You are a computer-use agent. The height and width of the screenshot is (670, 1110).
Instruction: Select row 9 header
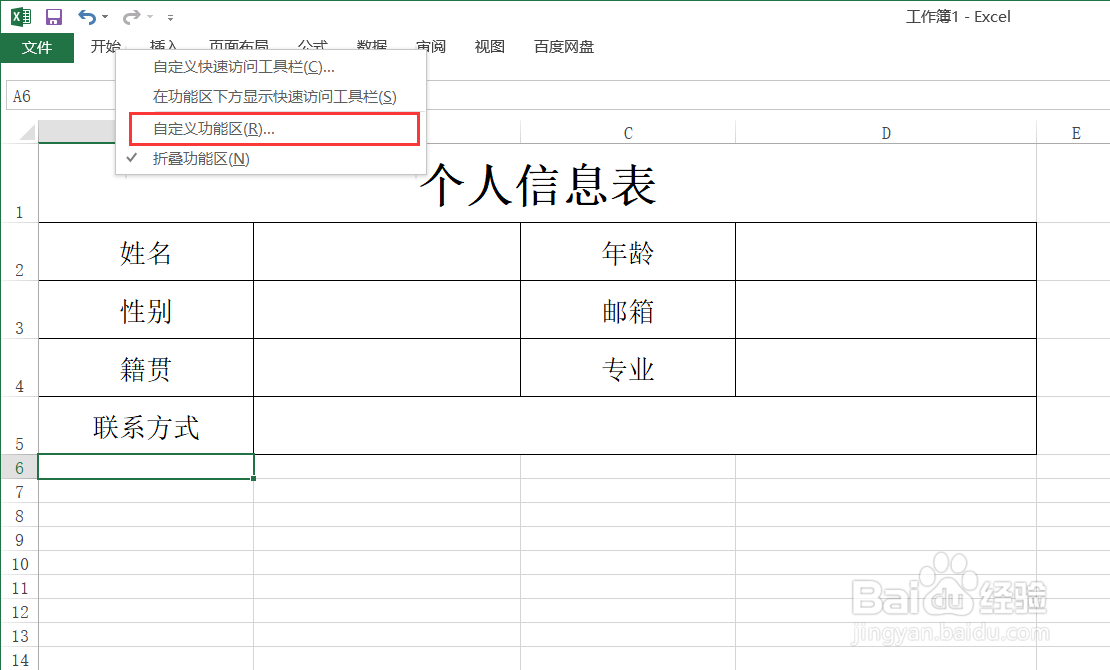click(x=19, y=540)
